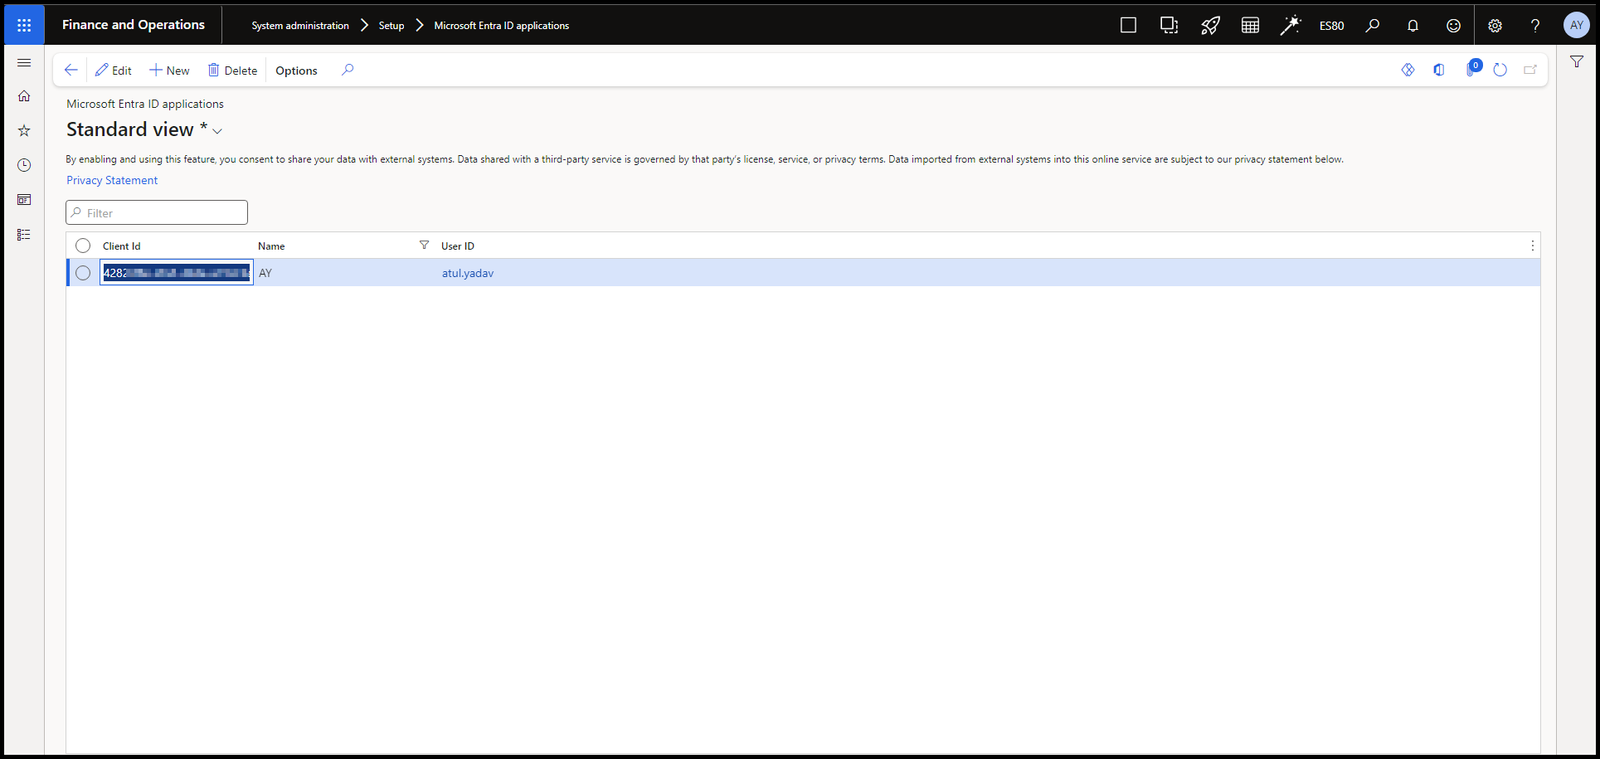Open Options tab in action pane

click(x=296, y=70)
